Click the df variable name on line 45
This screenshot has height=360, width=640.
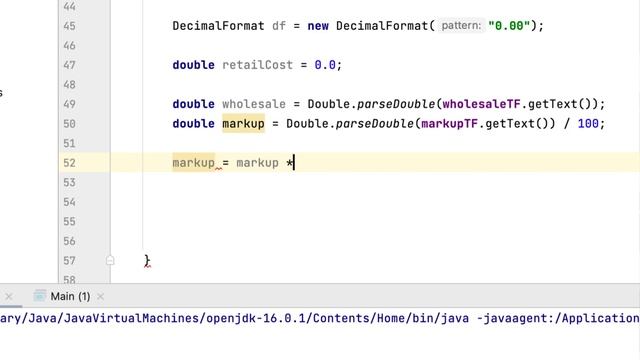279,26
